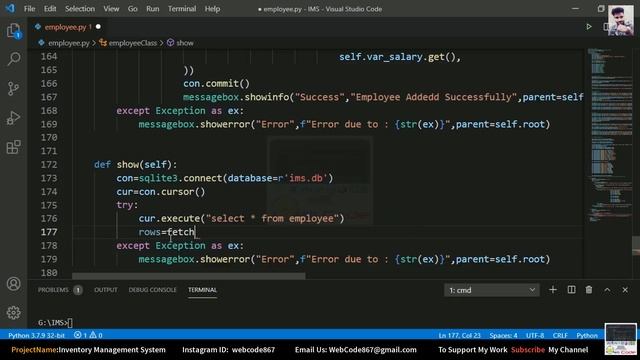Click the WebCode867@gmail.com email text
Image resolution: width=640 pixels, height=360 pixels.
[373, 350]
